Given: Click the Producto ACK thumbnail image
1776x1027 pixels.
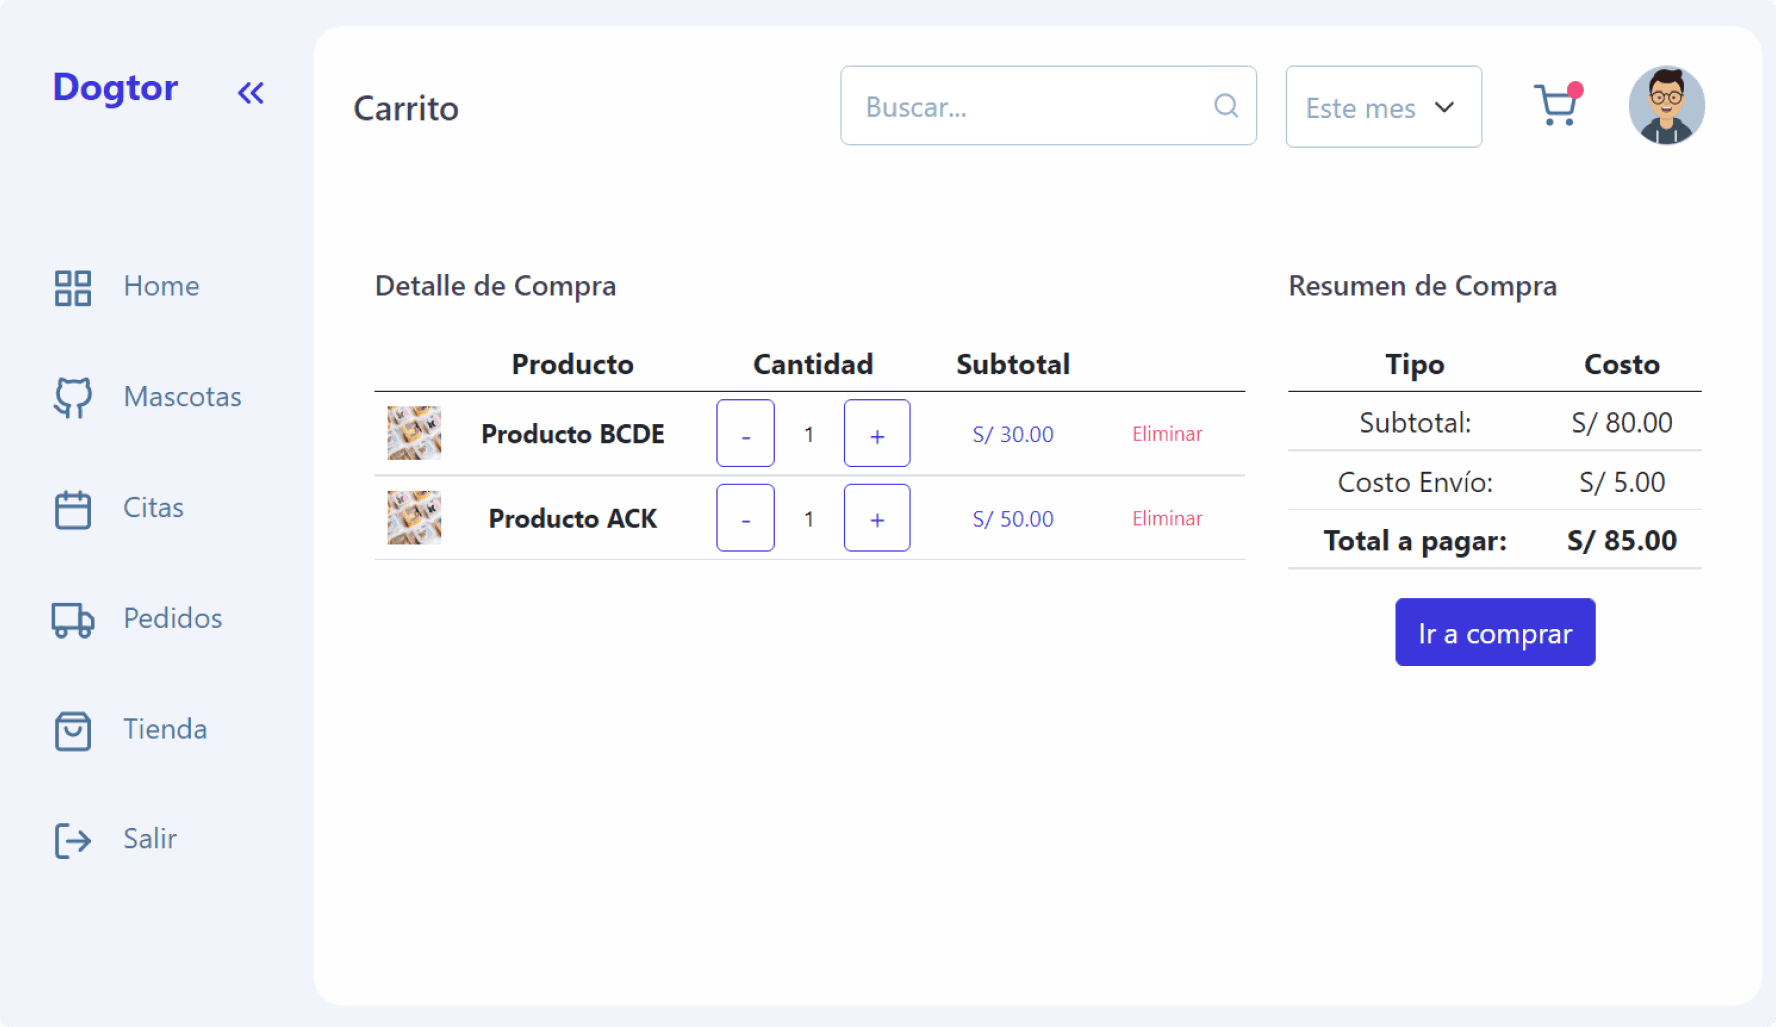Looking at the screenshot, I should pyautogui.click(x=414, y=518).
